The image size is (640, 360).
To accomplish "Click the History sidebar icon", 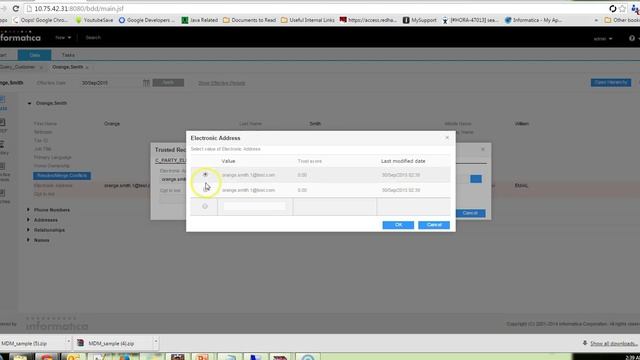I will [3, 147].
